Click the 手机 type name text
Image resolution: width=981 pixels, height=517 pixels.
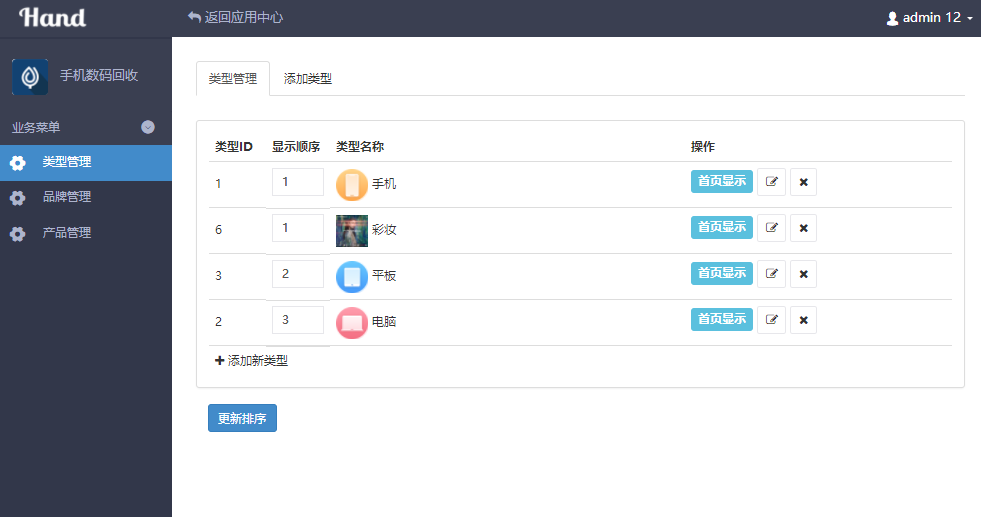coord(384,184)
